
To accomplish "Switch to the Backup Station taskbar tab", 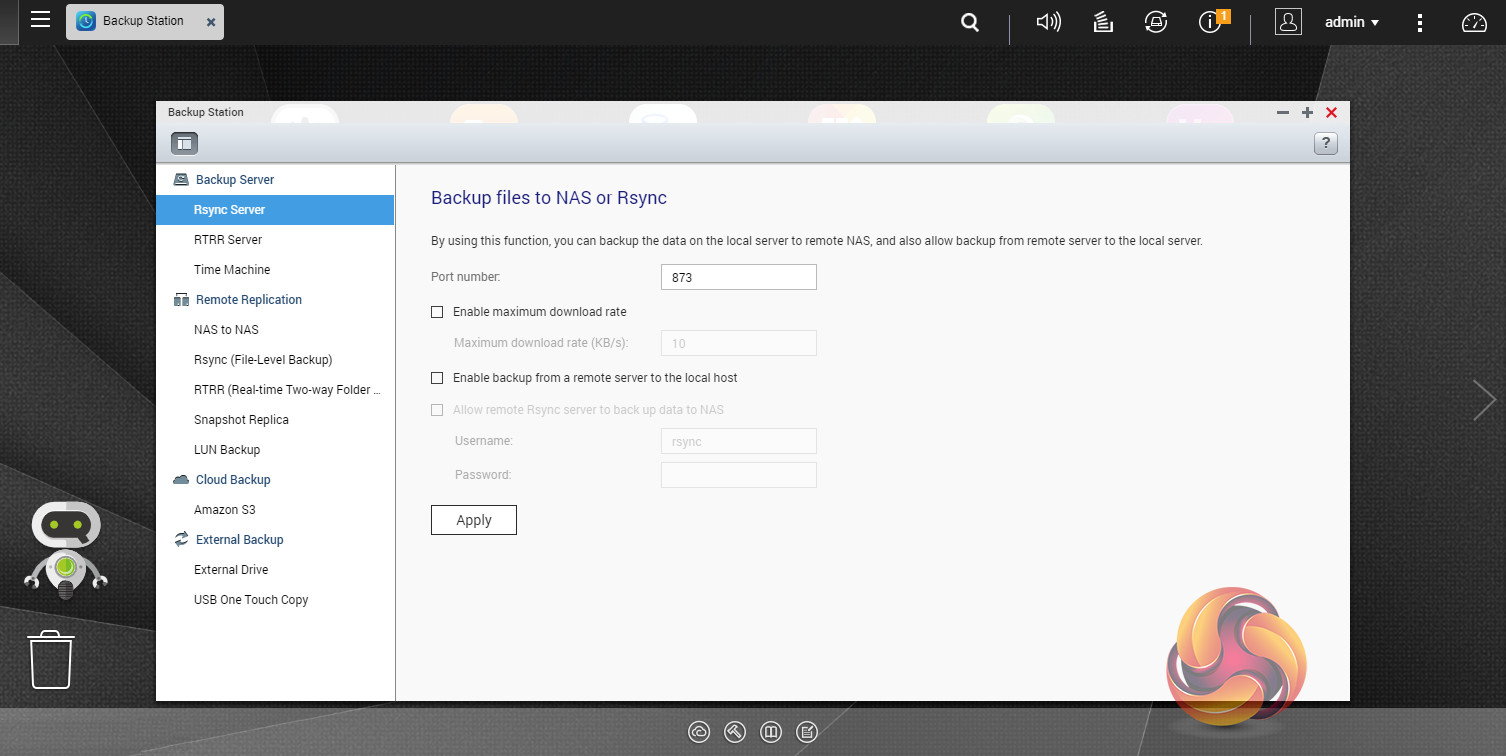I will 142,21.
